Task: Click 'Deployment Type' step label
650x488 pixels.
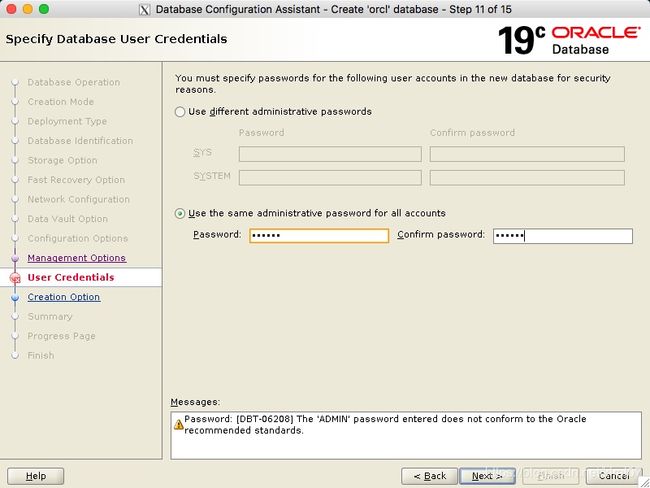Action: point(67,121)
